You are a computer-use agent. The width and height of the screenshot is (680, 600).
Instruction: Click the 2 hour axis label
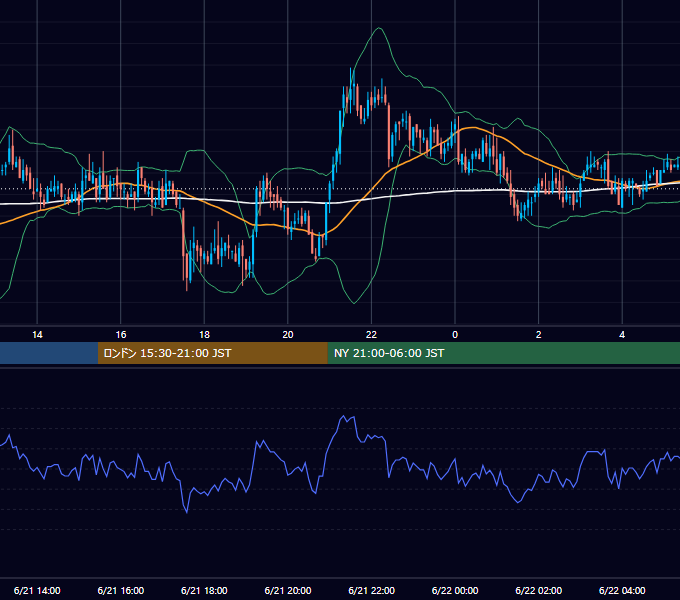tap(538, 335)
